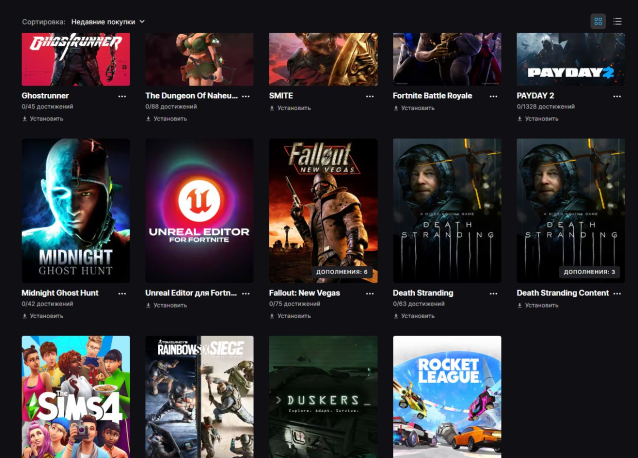The height and width of the screenshot is (458, 638).
Task: Install Fortnite Battle Royale
Action: [414, 108]
